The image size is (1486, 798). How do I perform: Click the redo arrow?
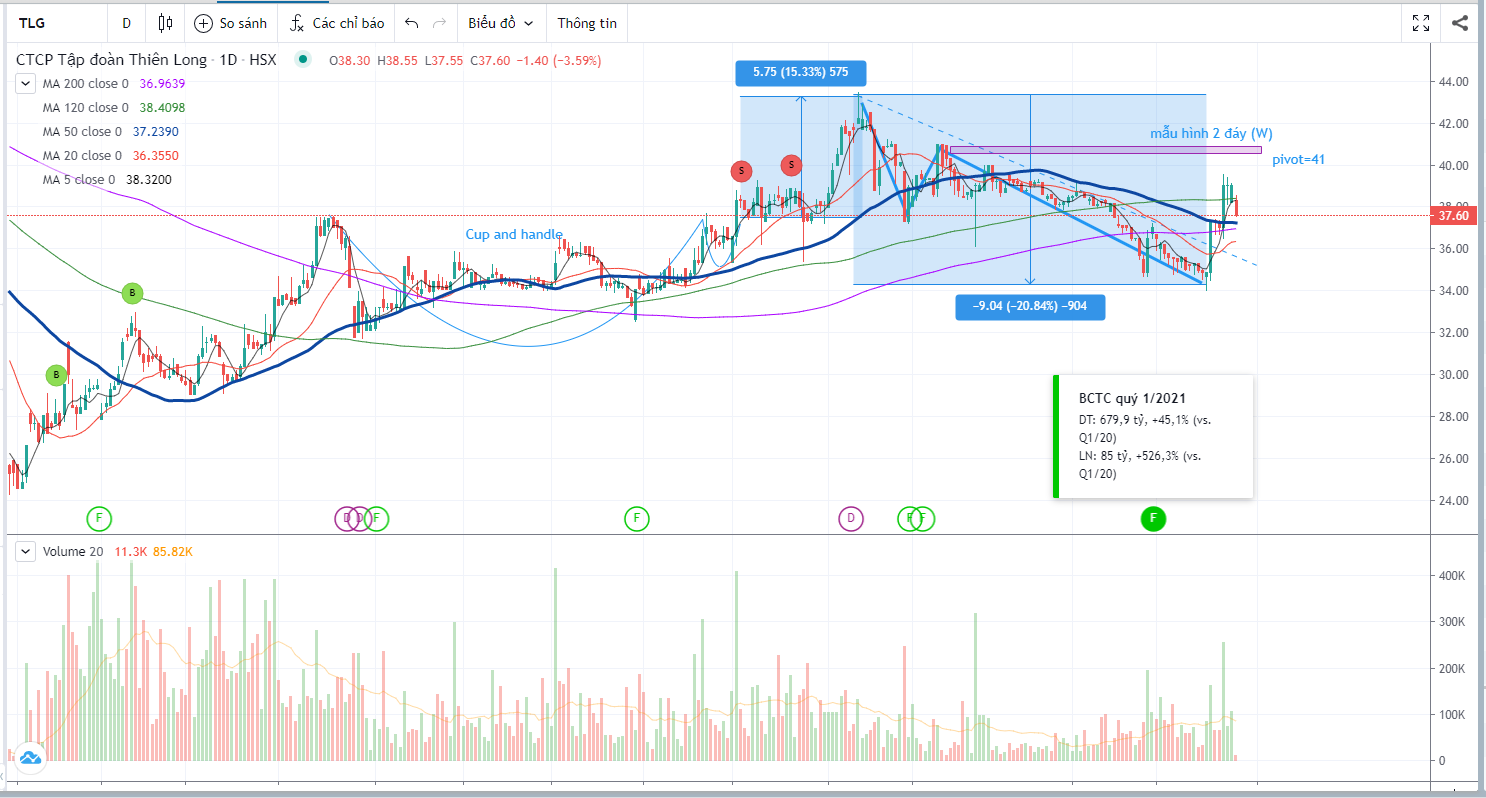[x=439, y=23]
